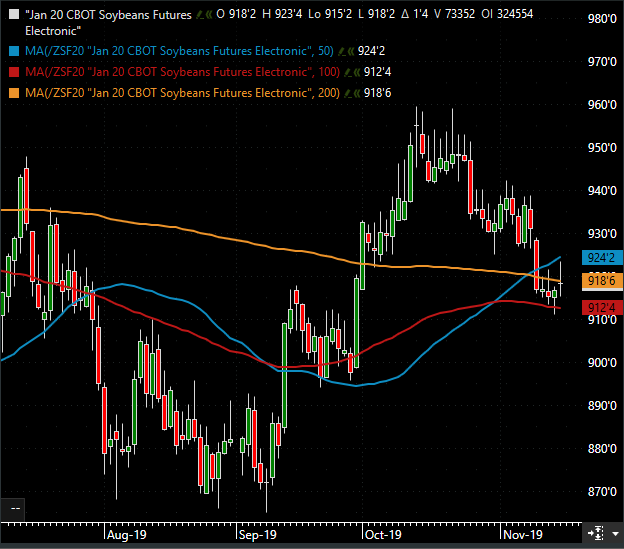Image resolution: width=624 pixels, height=549 pixels.
Task: Click the blue 924'2 price bubble on the axis
Action: coord(602,258)
